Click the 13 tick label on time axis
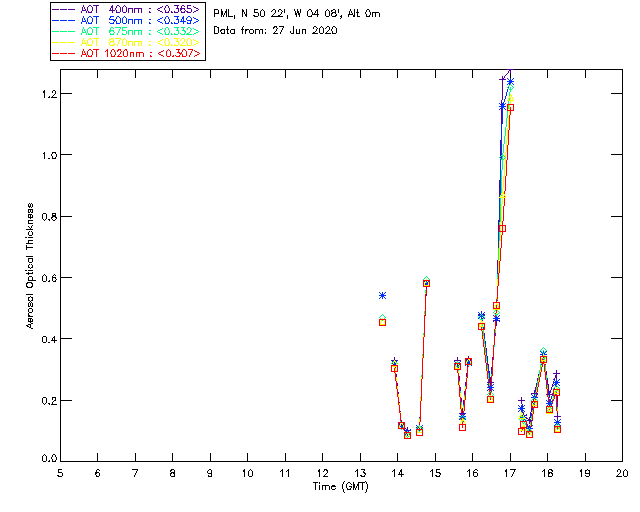 pyautogui.click(x=360, y=472)
